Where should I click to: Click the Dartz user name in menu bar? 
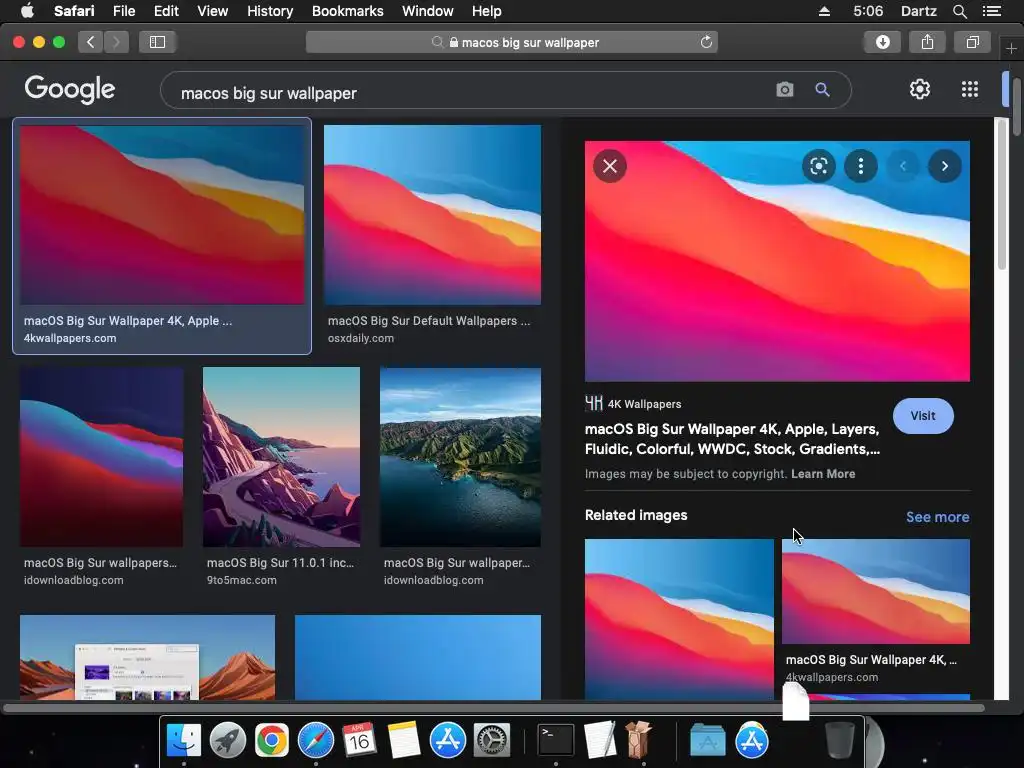918,11
